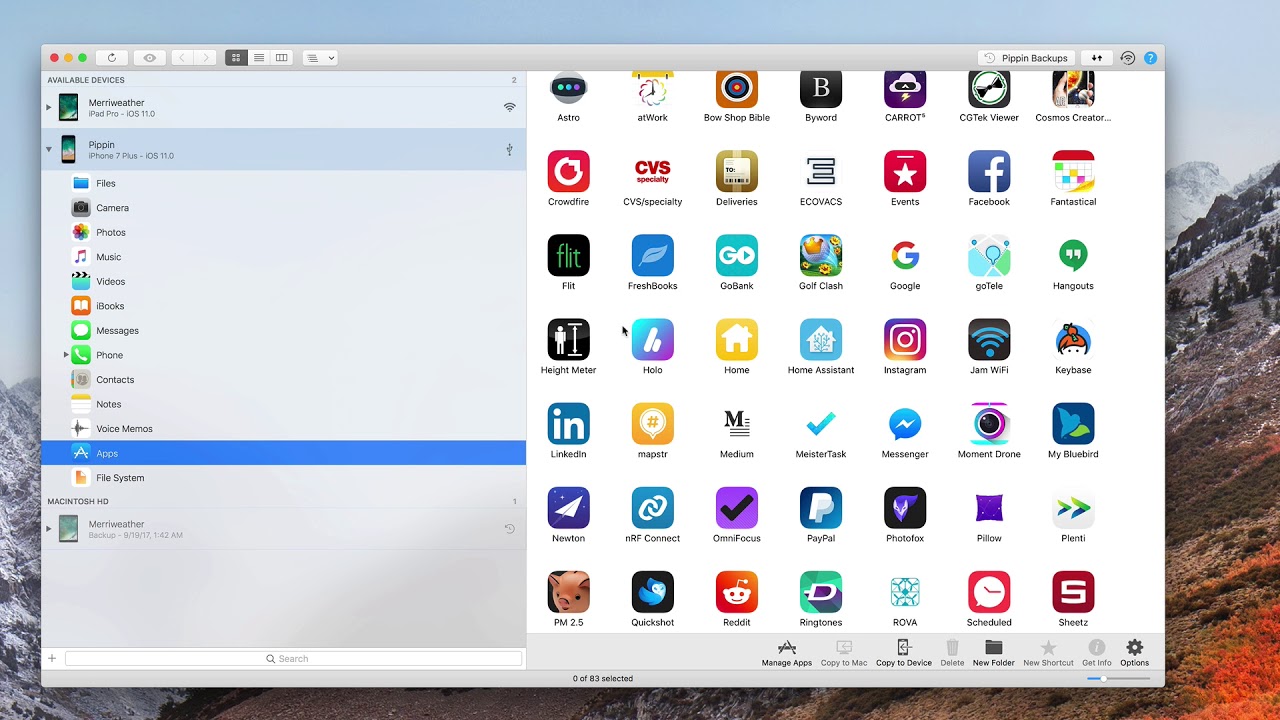Click the Manage Apps toolbar button
Image resolution: width=1280 pixels, height=720 pixels.
coord(787,653)
